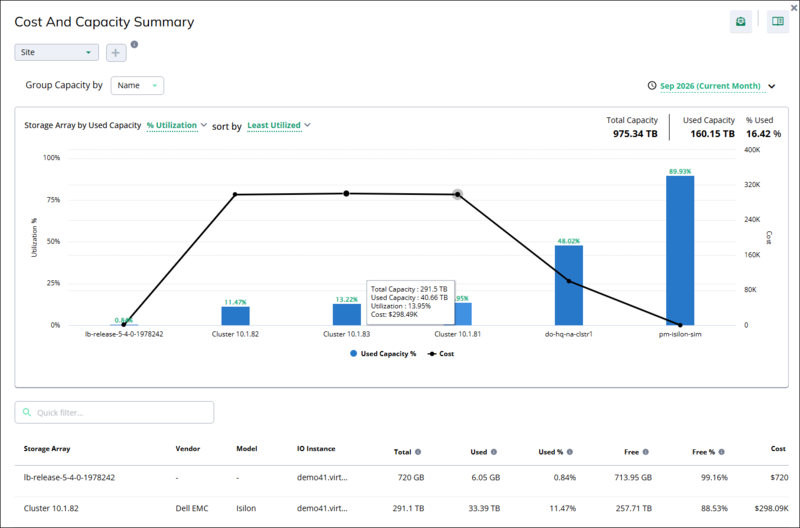800x528 pixels.
Task: Sort by IO Instance column header
Action: tap(316, 449)
